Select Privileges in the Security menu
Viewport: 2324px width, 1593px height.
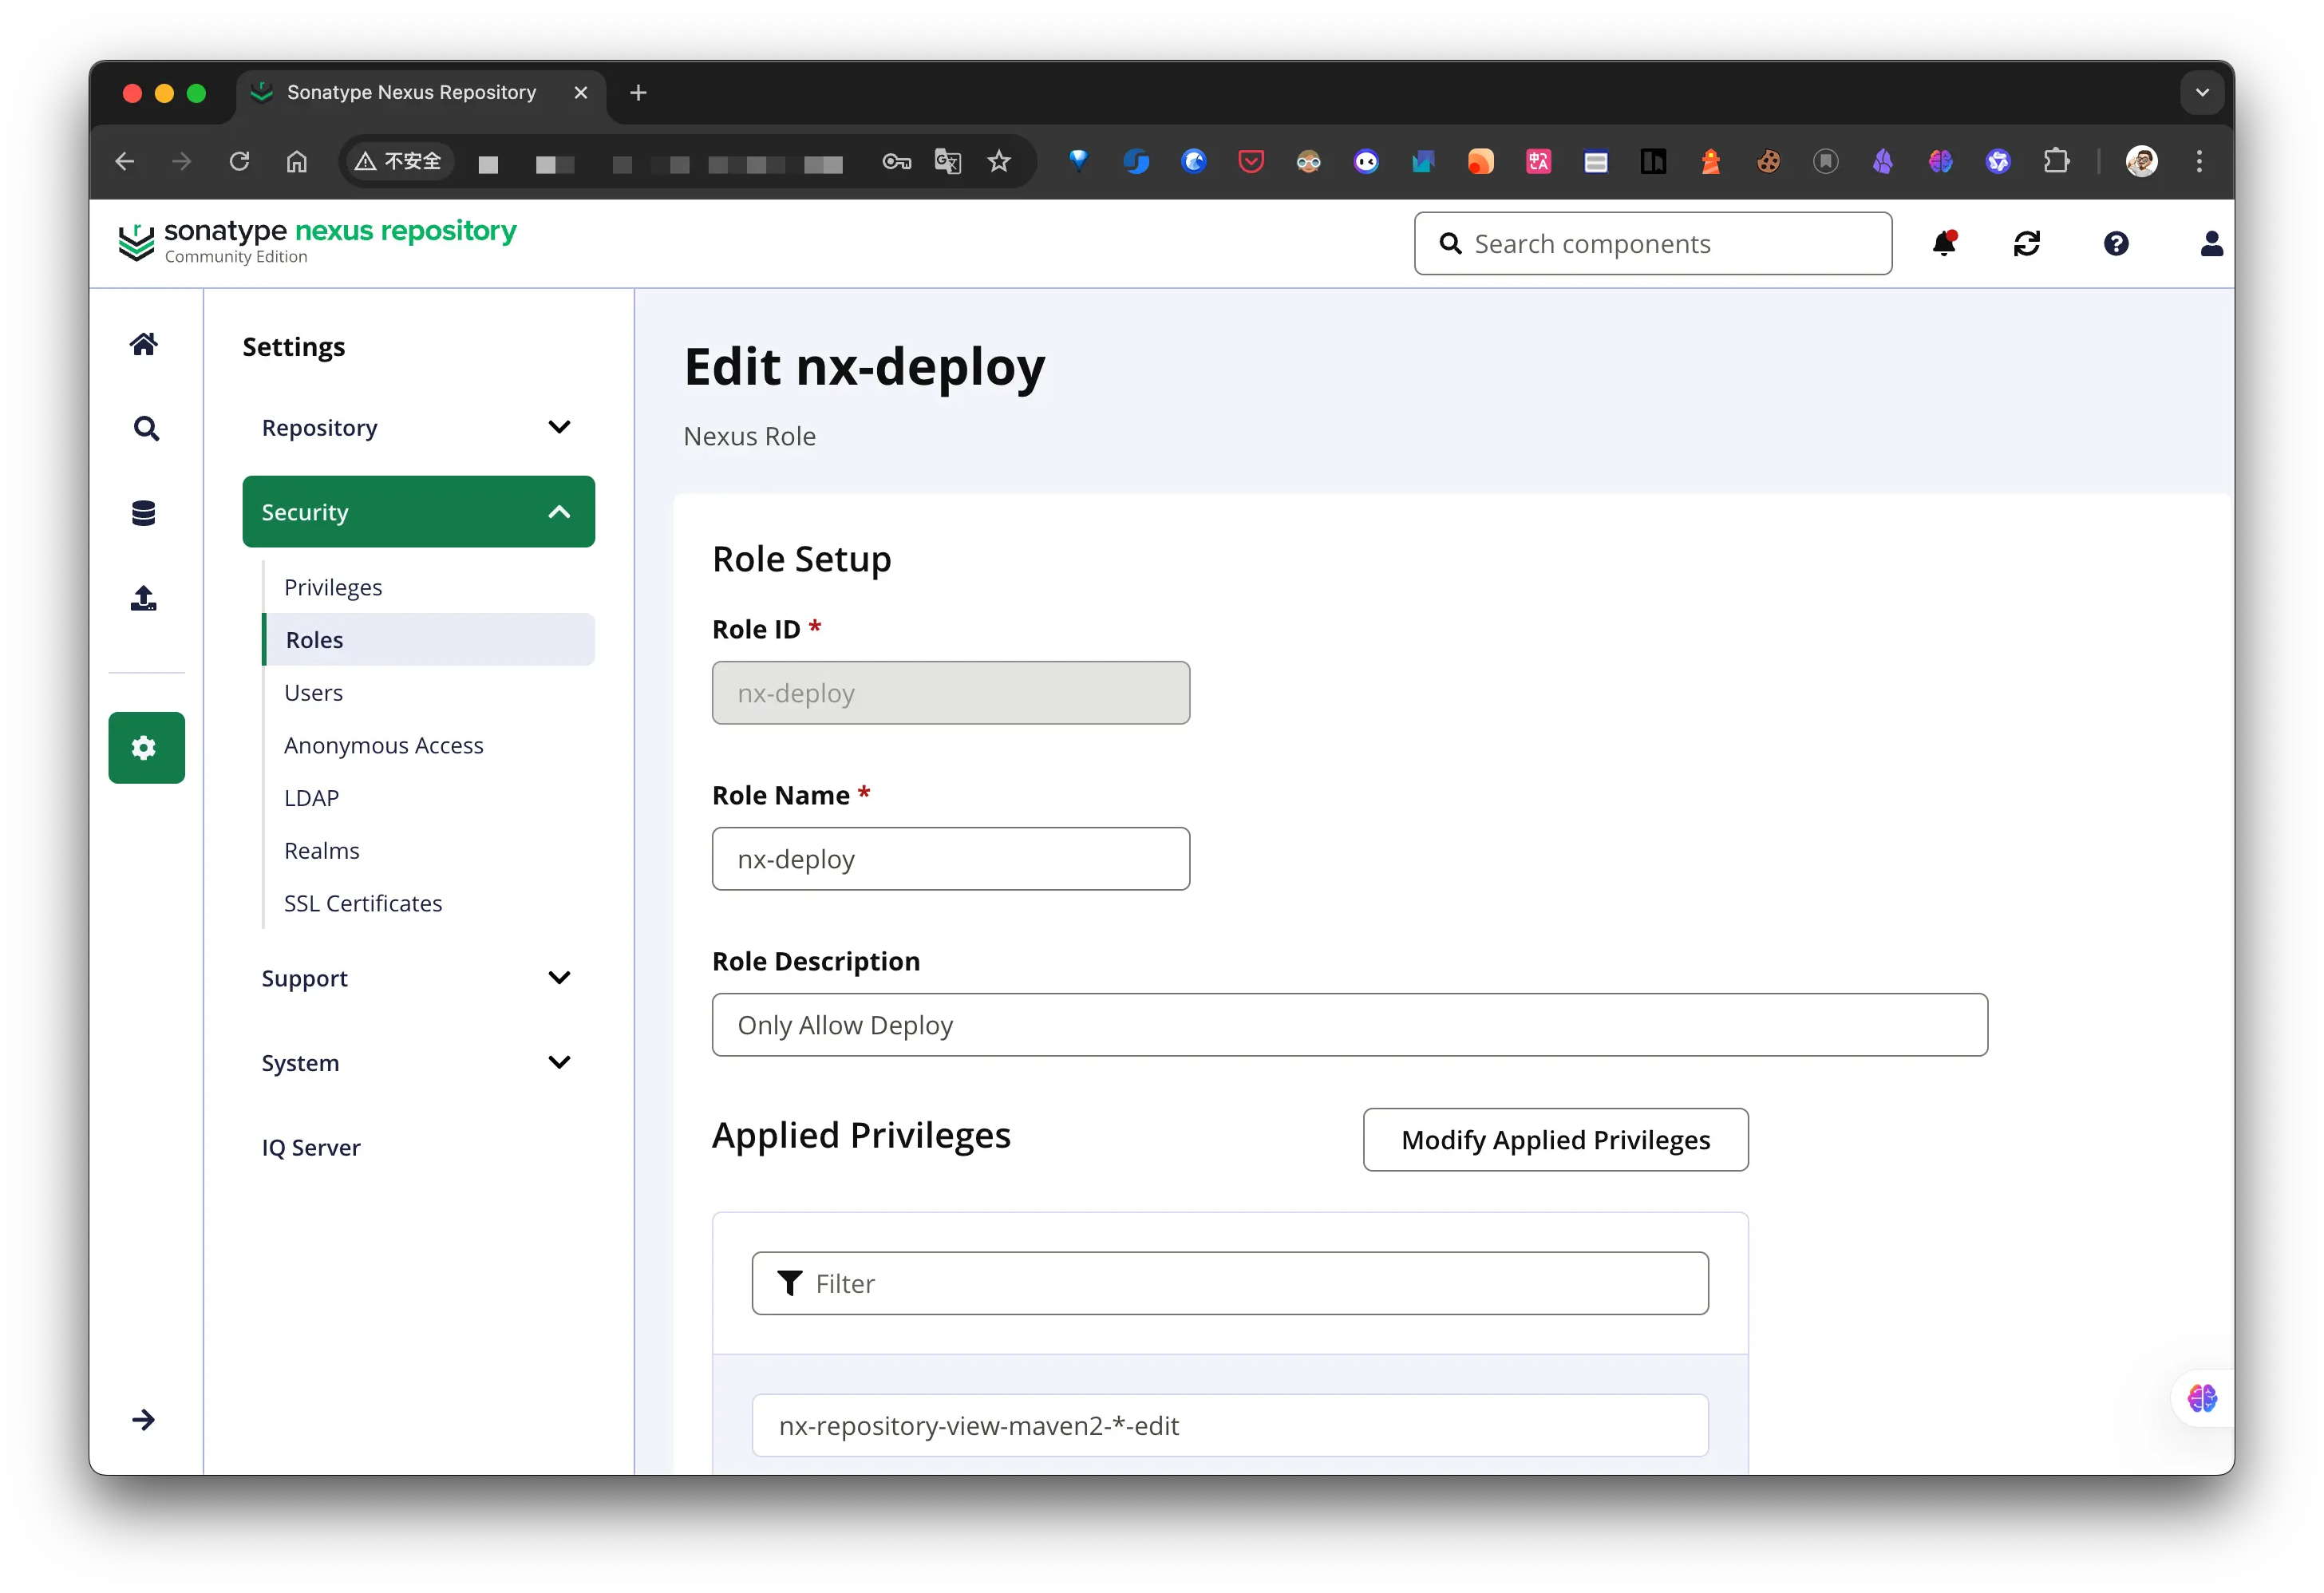coord(333,587)
